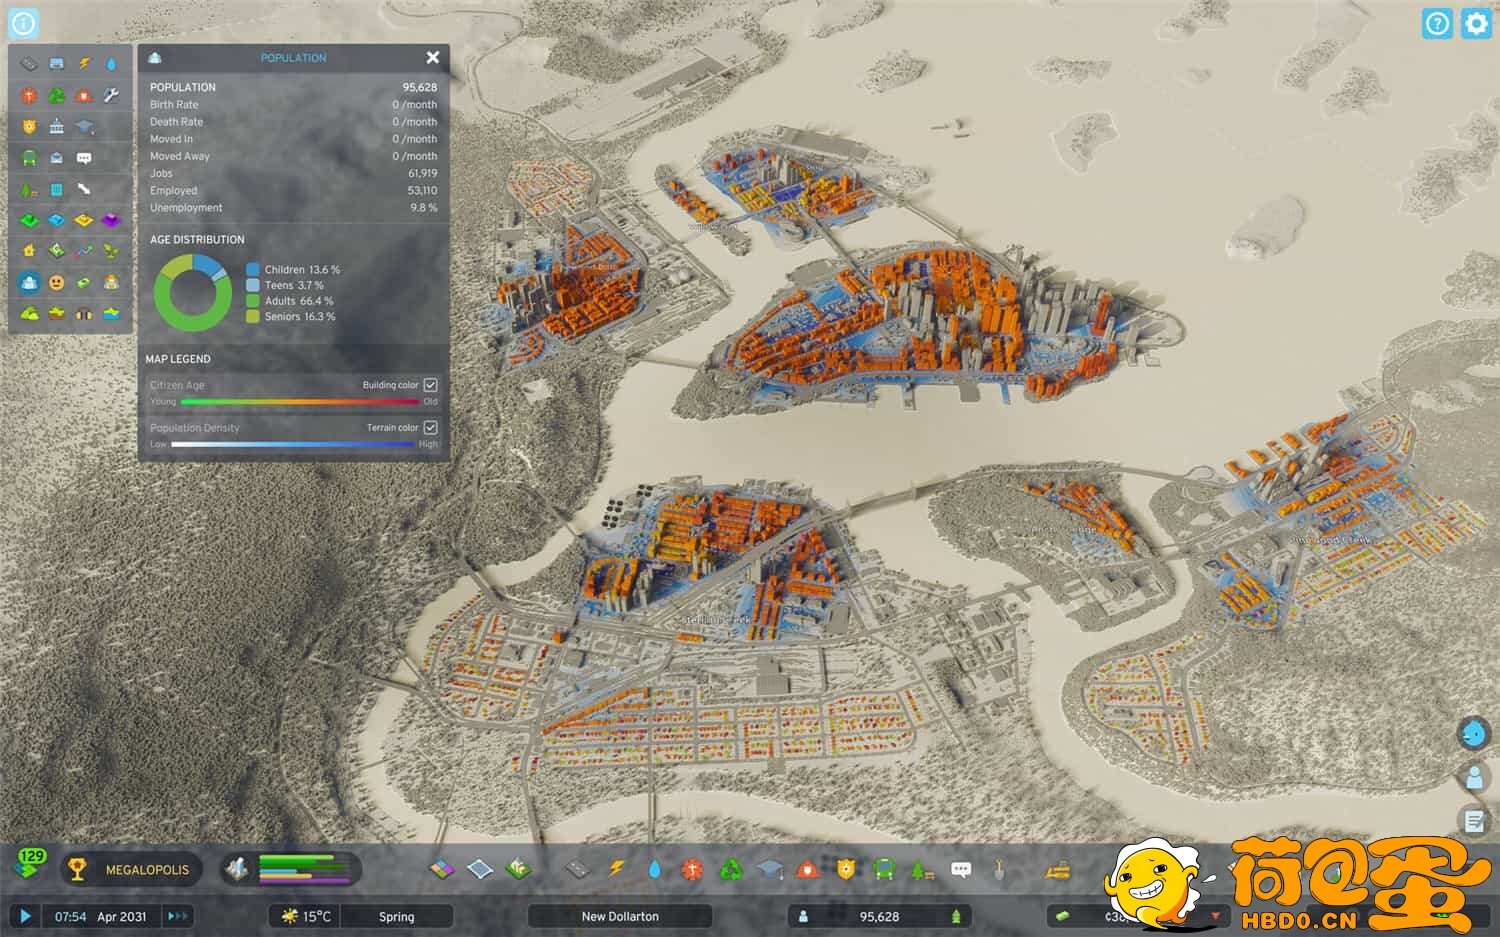Open the Garbage recycling info view icon

pos(56,96)
